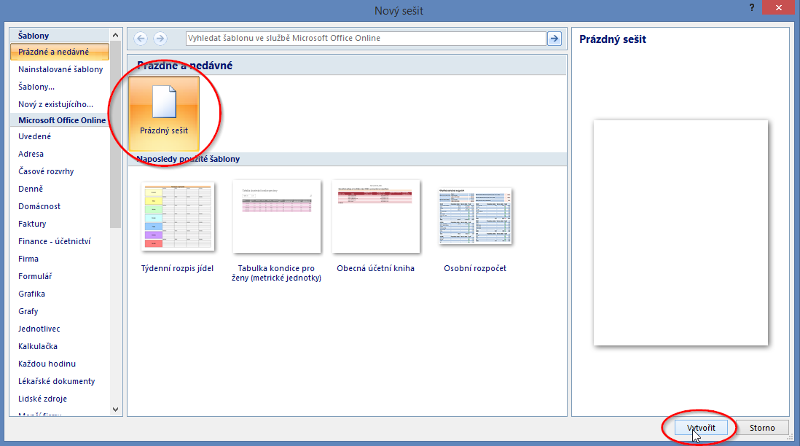Viewport: 800px width, 446px height.
Task: Click the back navigation arrow
Action: coord(140,38)
